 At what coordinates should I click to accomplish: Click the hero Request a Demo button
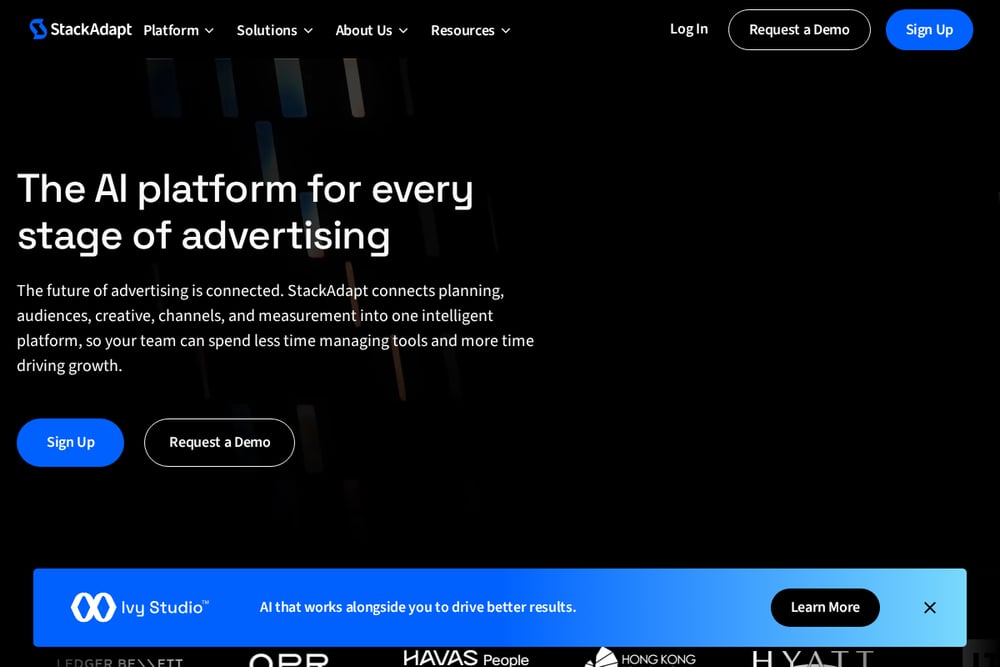pos(219,442)
